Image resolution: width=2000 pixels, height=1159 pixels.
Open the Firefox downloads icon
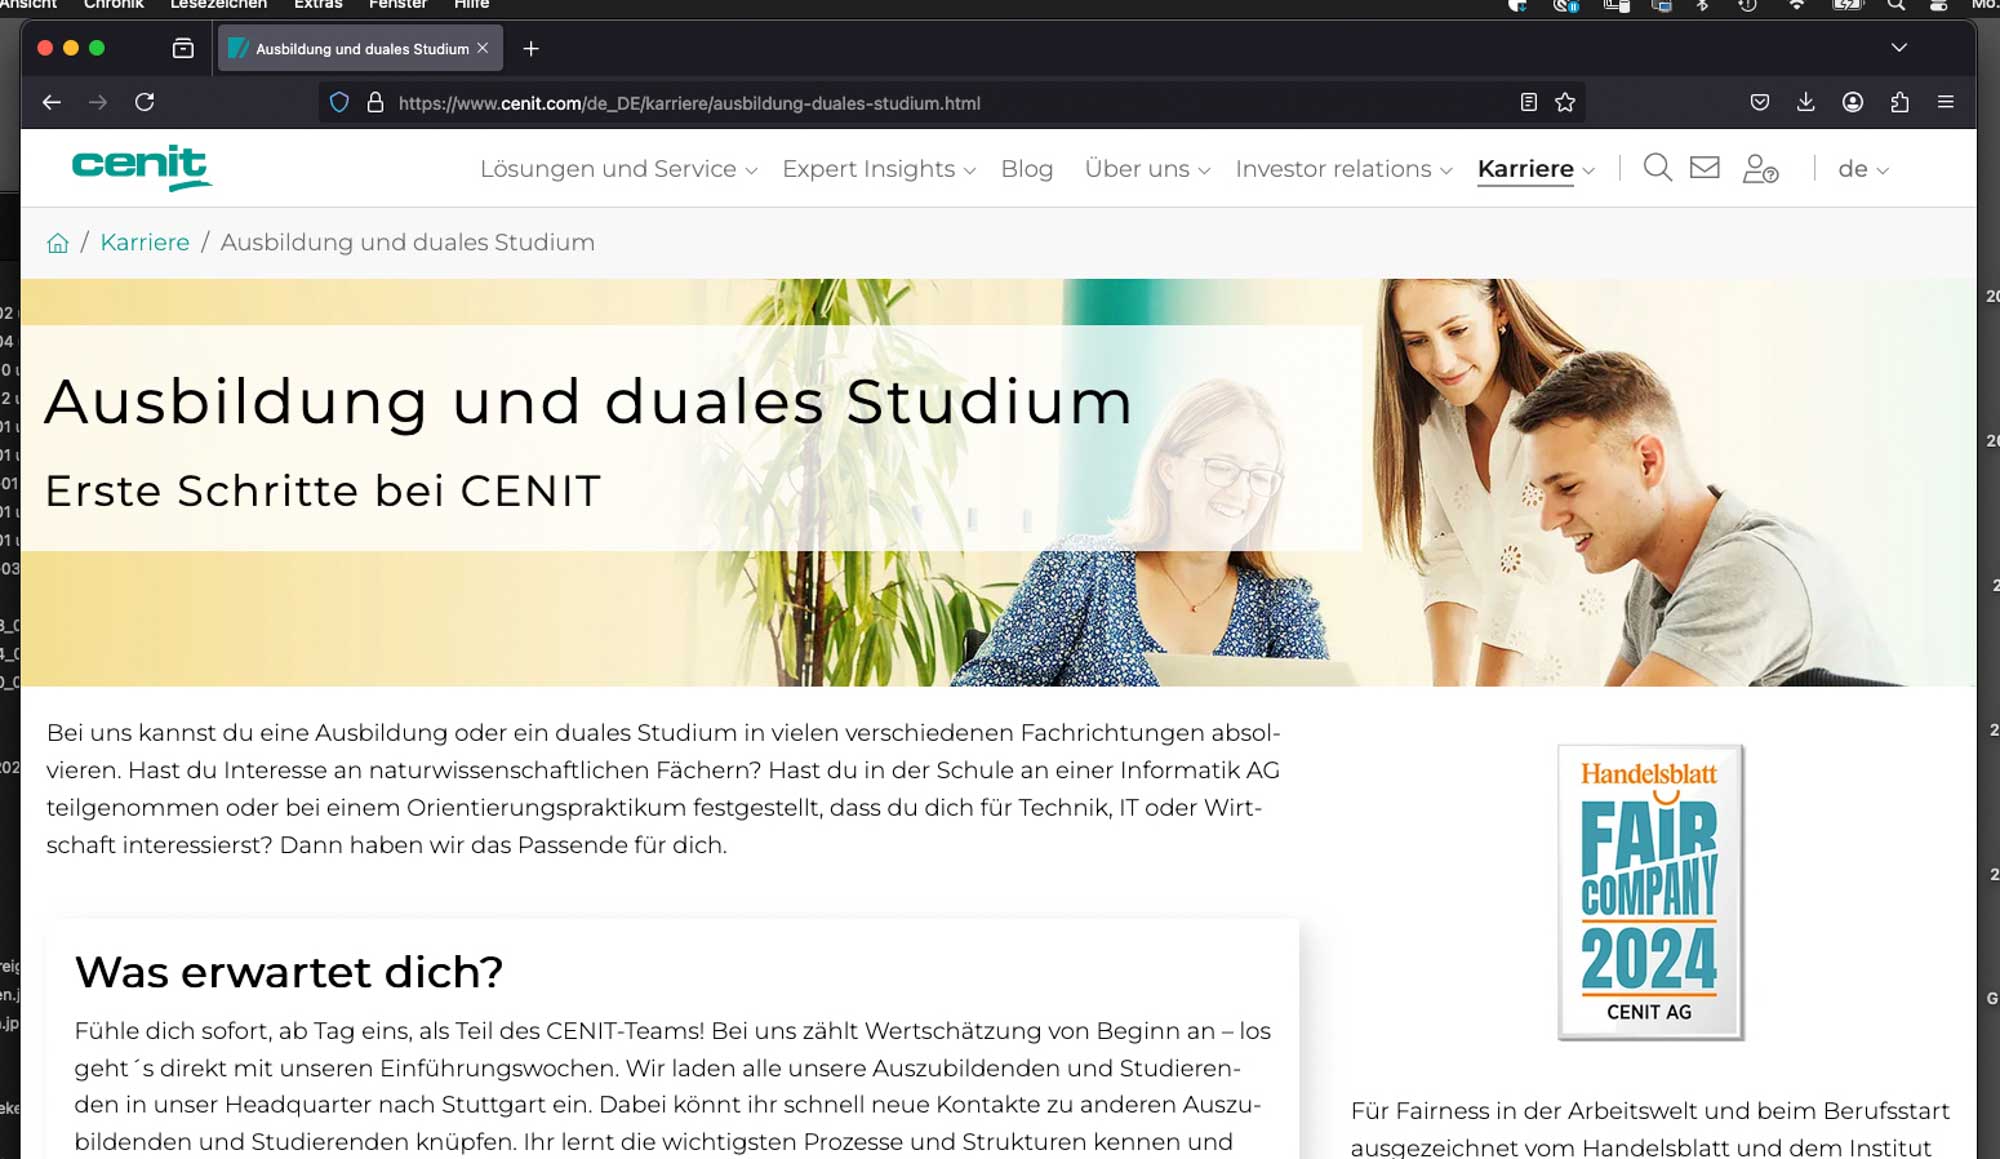click(x=1805, y=103)
